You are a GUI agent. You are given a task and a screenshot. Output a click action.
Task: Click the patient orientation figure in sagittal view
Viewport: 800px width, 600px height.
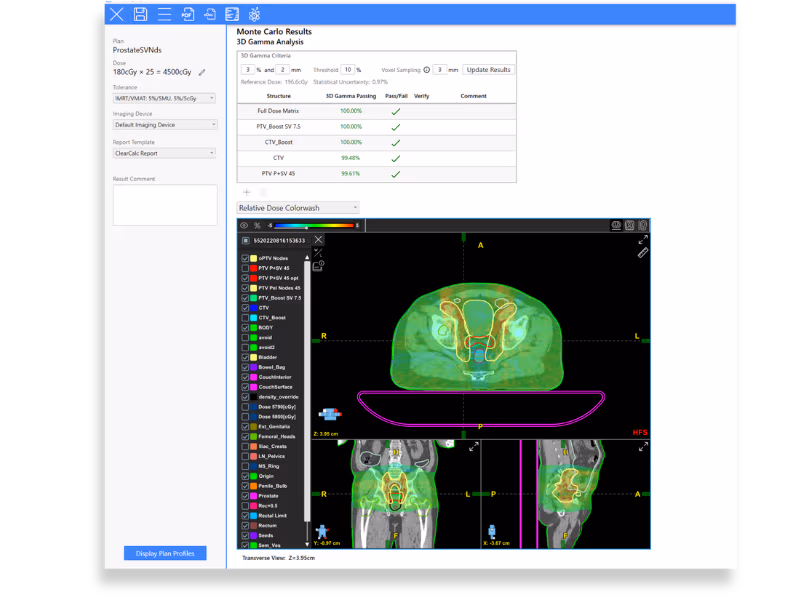point(492,532)
